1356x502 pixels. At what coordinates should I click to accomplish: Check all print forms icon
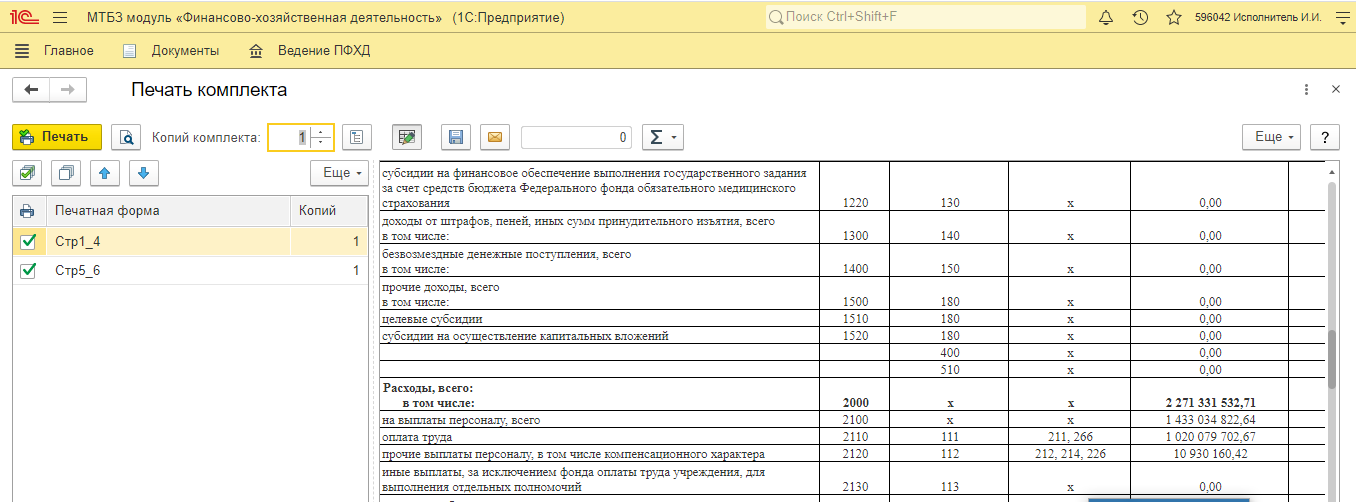pyautogui.click(x=27, y=174)
